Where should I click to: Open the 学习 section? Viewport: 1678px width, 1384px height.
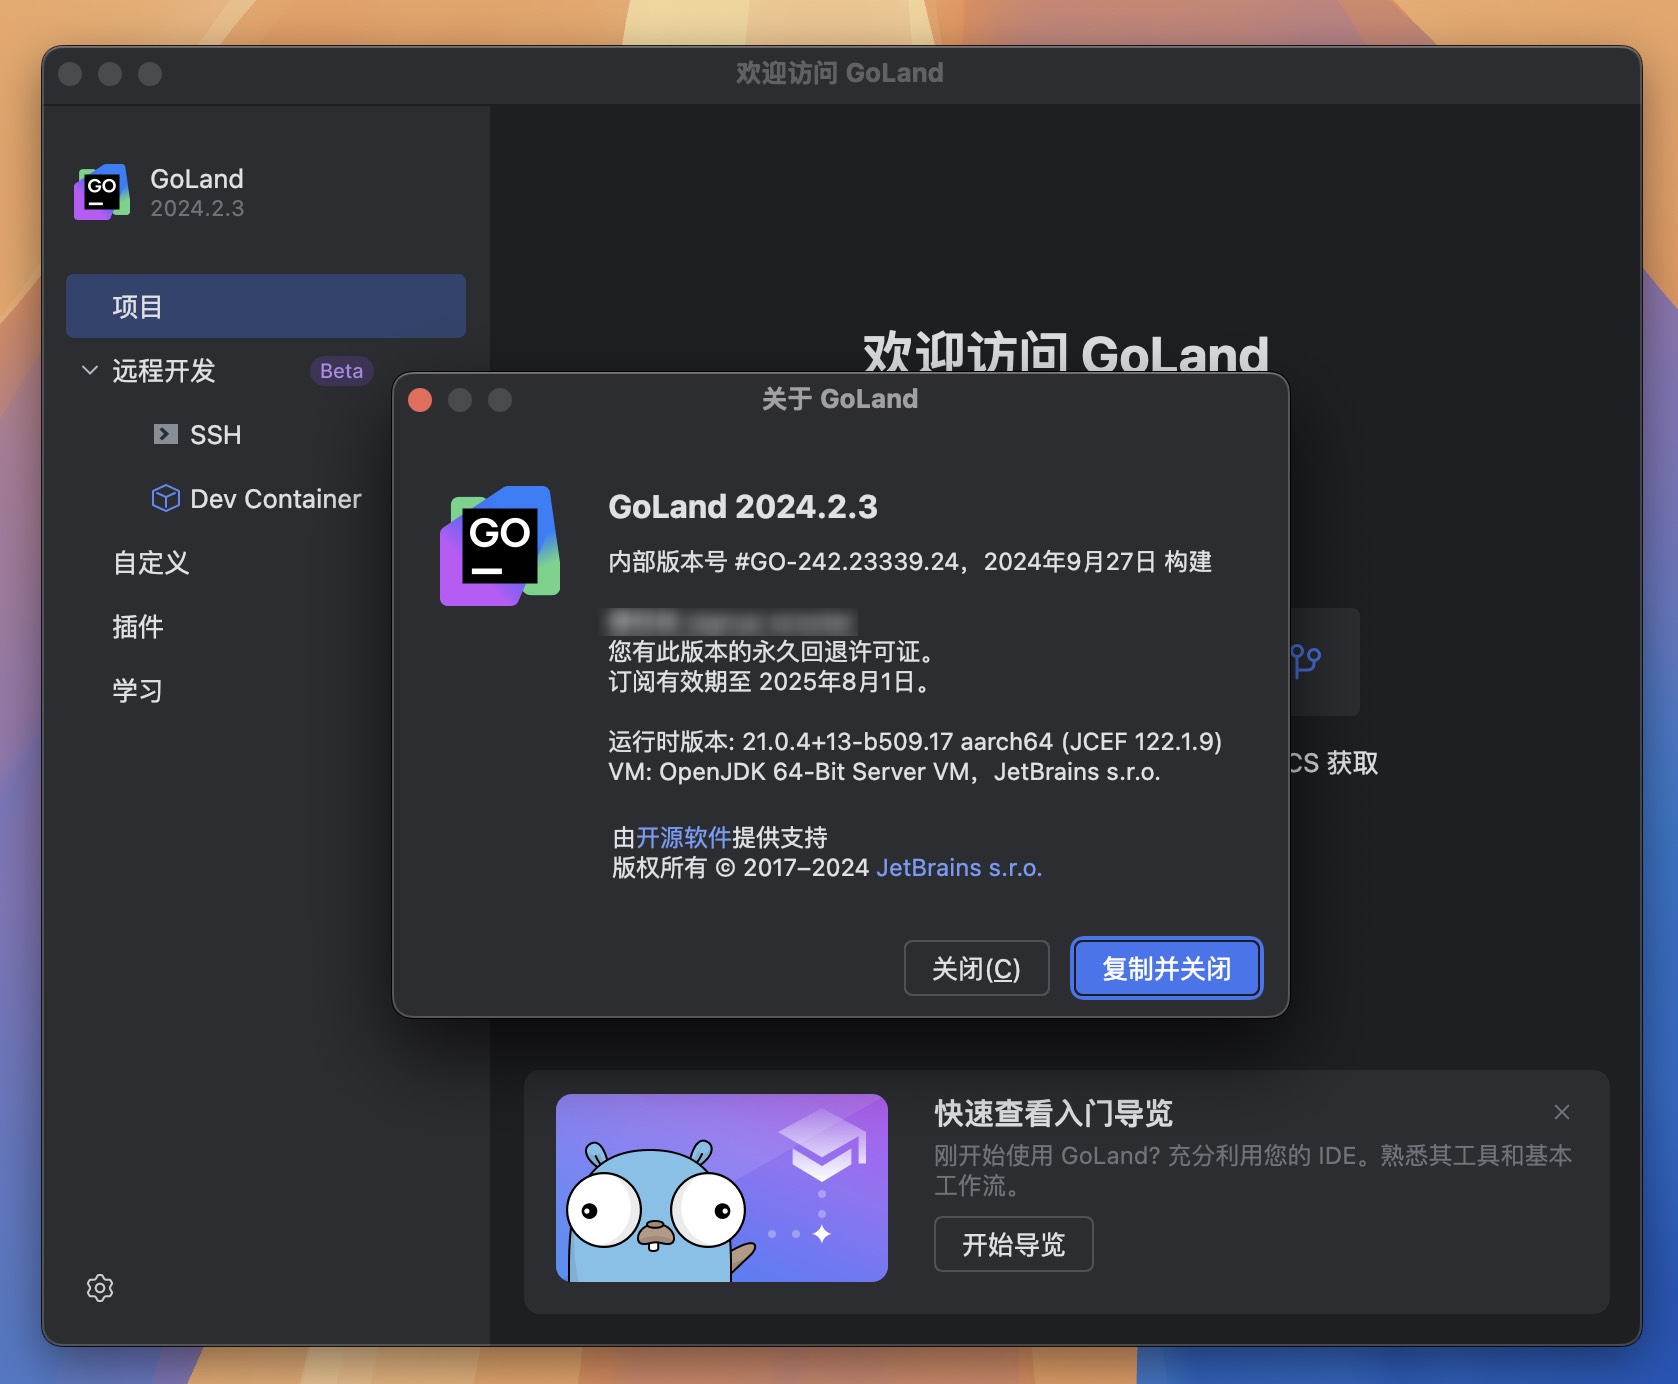coord(138,691)
